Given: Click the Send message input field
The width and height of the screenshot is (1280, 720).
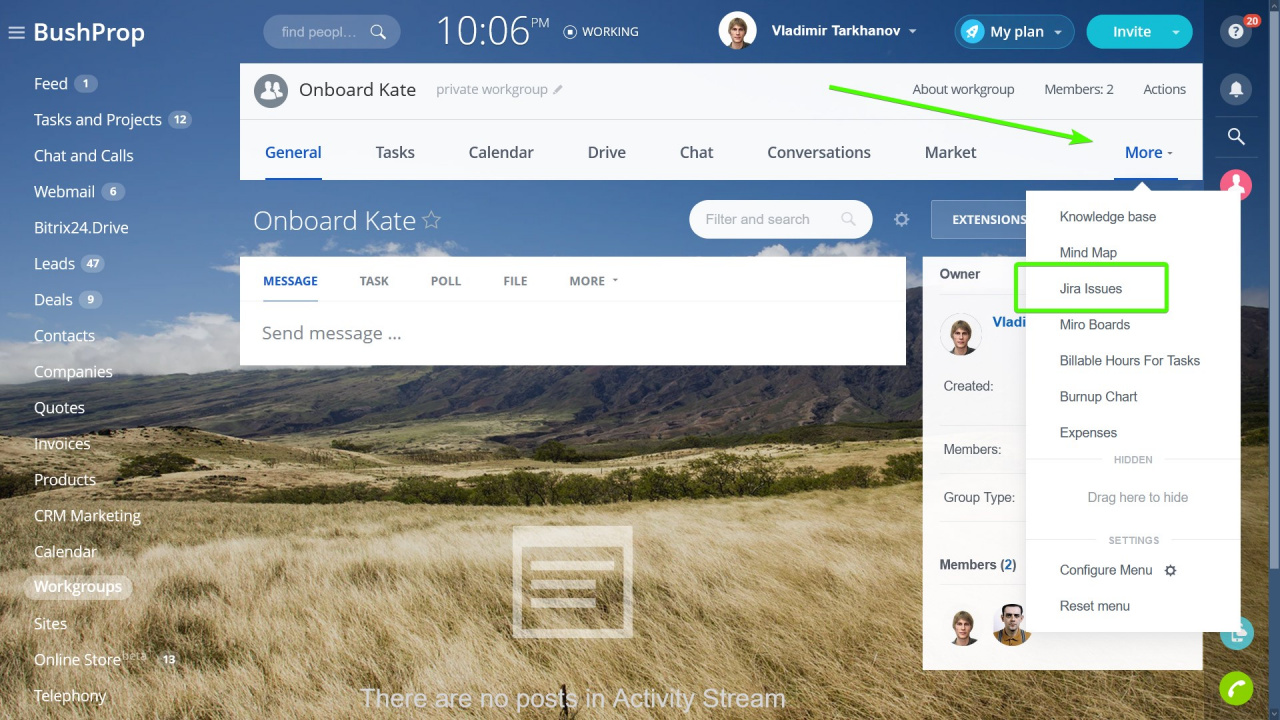Looking at the screenshot, I should point(573,334).
